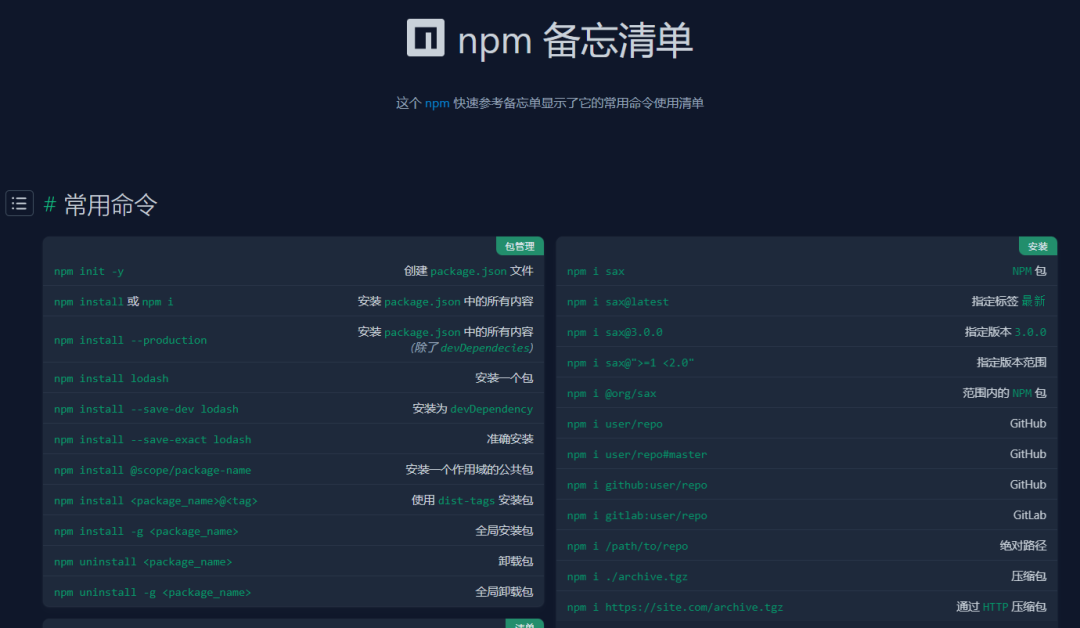Click 'npm install 或 npm i' row command
The width and height of the screenshot is (1080, 628).
tap(114, 302)
